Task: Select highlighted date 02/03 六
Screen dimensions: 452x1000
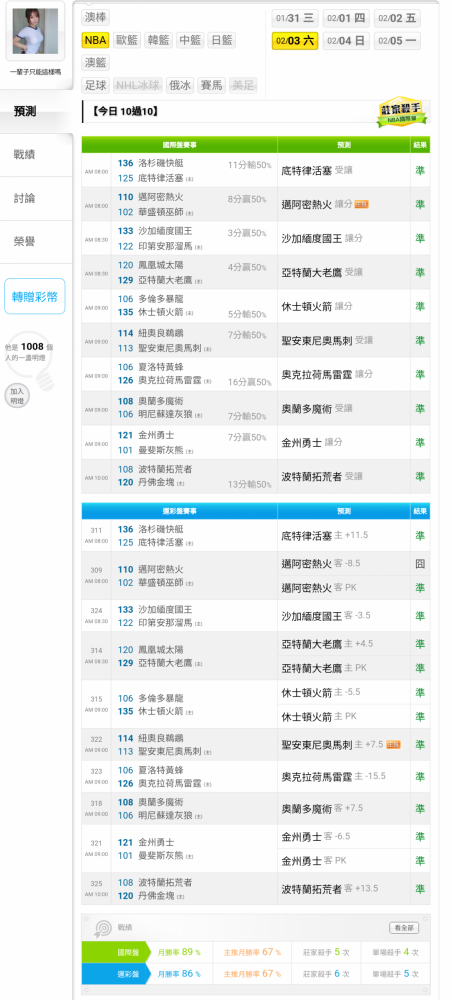Action: click(295, 41)
